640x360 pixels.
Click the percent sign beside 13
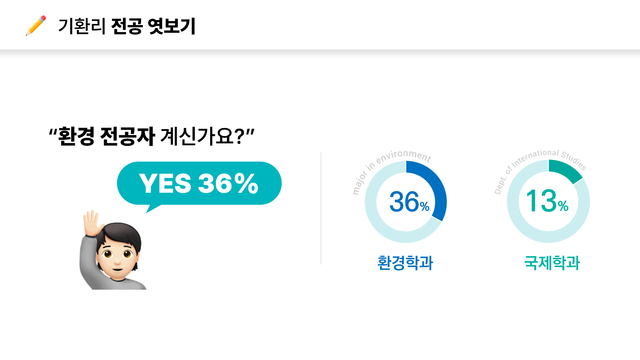click(x=563, y=206)
